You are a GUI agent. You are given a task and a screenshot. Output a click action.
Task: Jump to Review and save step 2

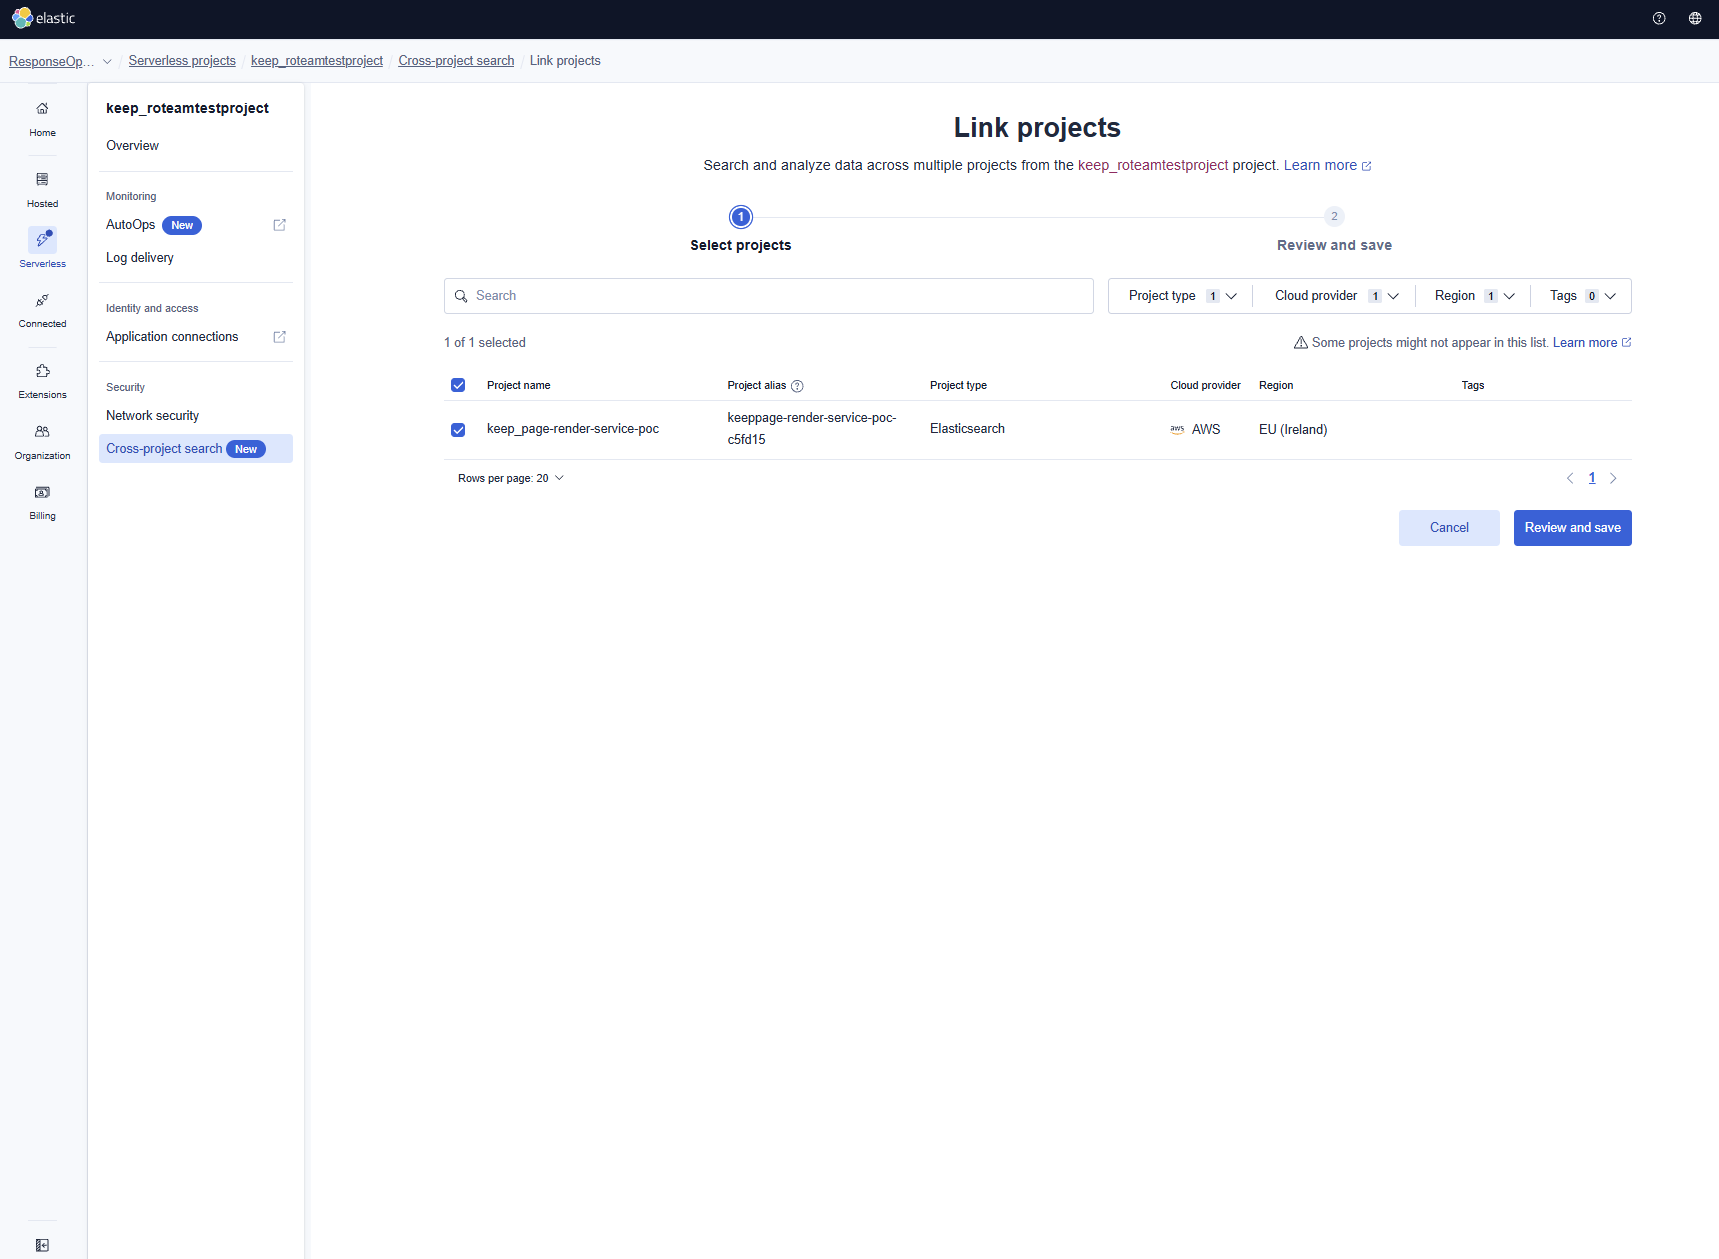click(1334, 230)
